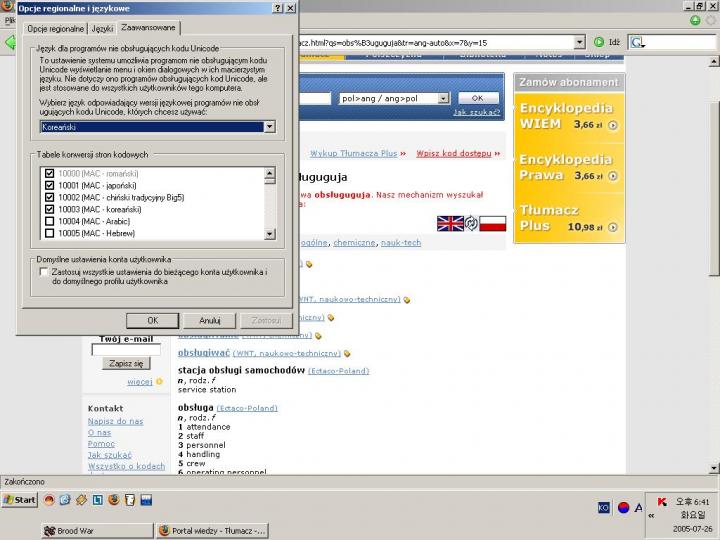
Task: Open the nauk-tech category link
Action: 401,242
